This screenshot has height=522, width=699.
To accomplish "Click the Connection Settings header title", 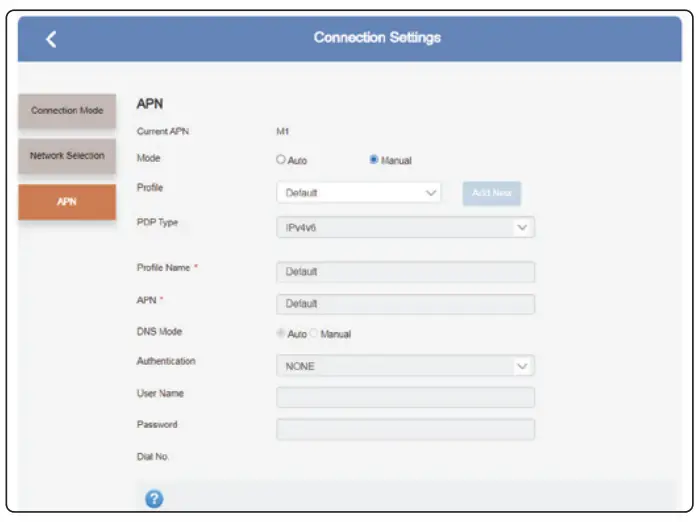I will click(377, 37).
